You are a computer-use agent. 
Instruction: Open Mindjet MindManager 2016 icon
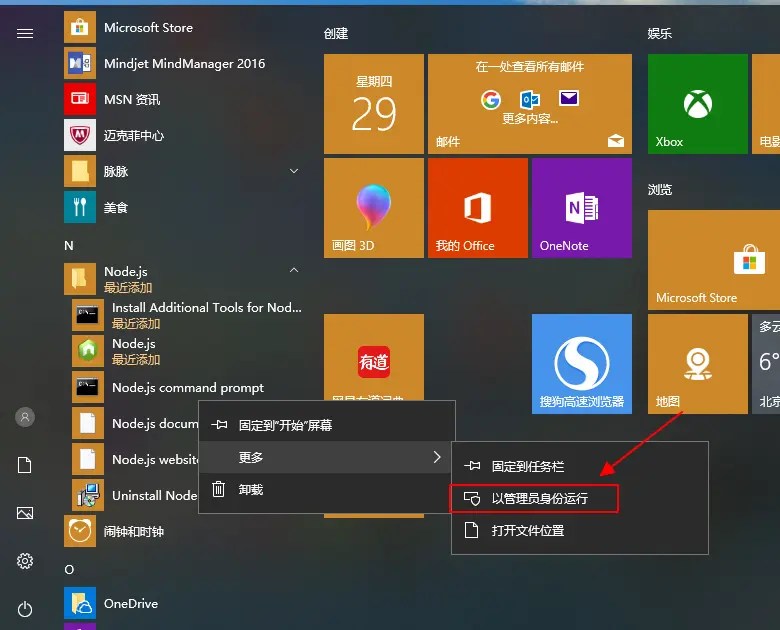click(x=80, y=63)
